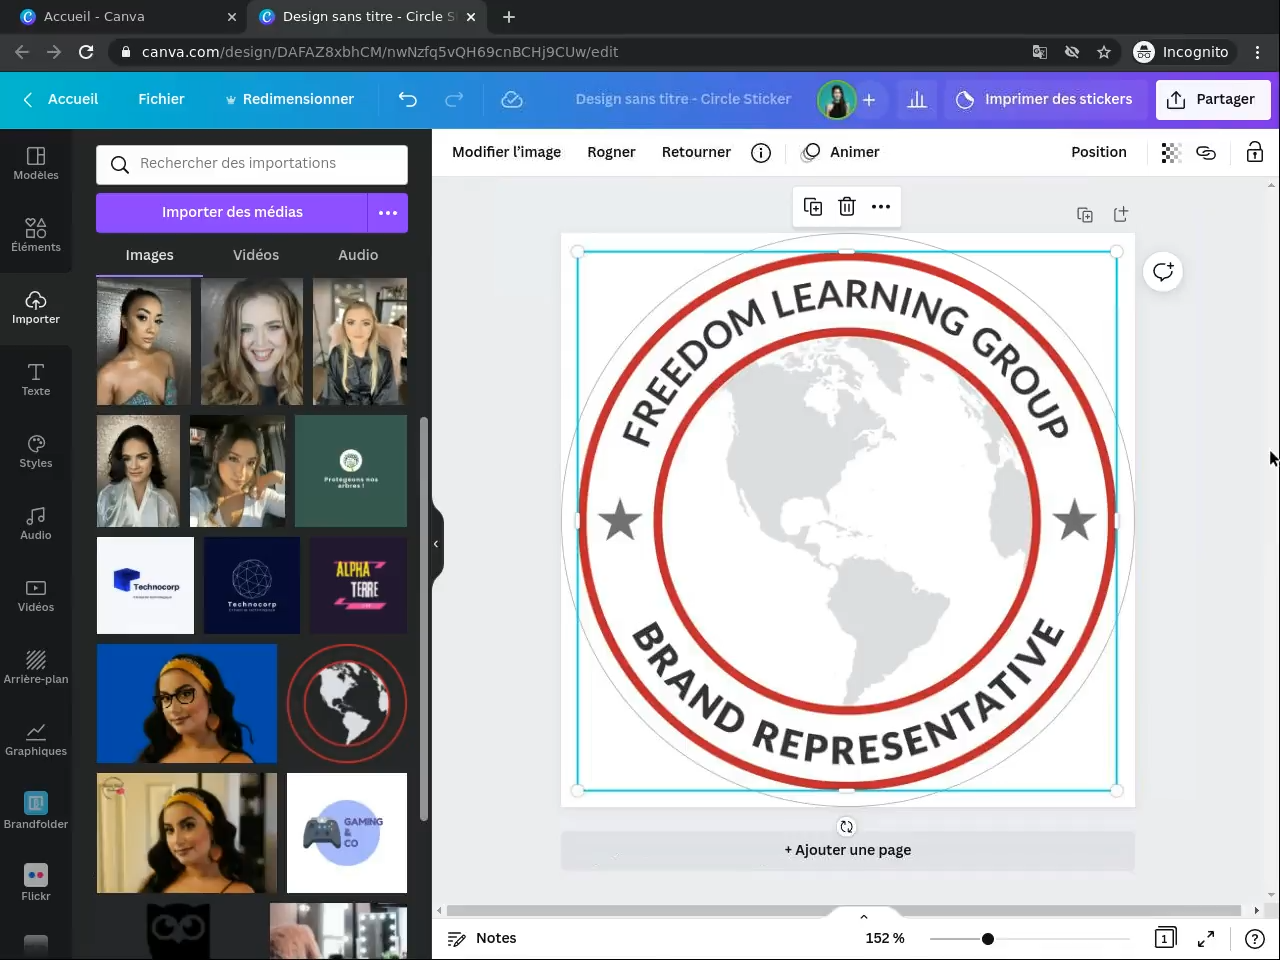Delete the selected element with trash icon
Image resolution: width=1280 pixels, height=960 pixels.
click(x=847, y=207)
